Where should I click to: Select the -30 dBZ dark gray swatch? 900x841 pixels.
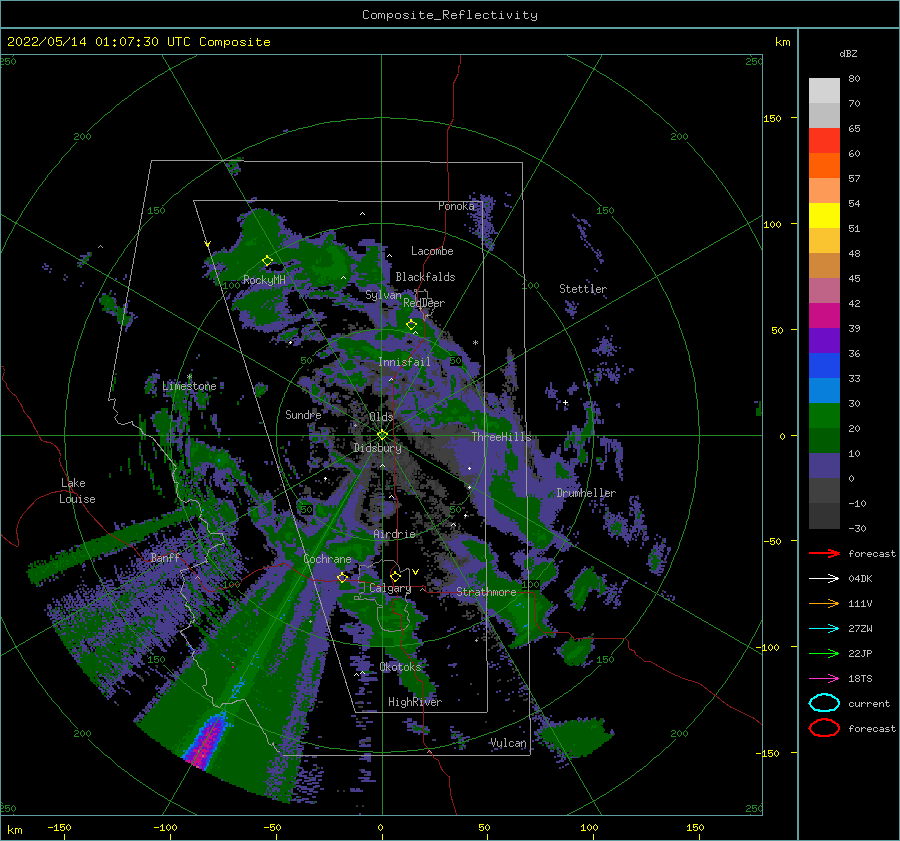click(824, 516)
